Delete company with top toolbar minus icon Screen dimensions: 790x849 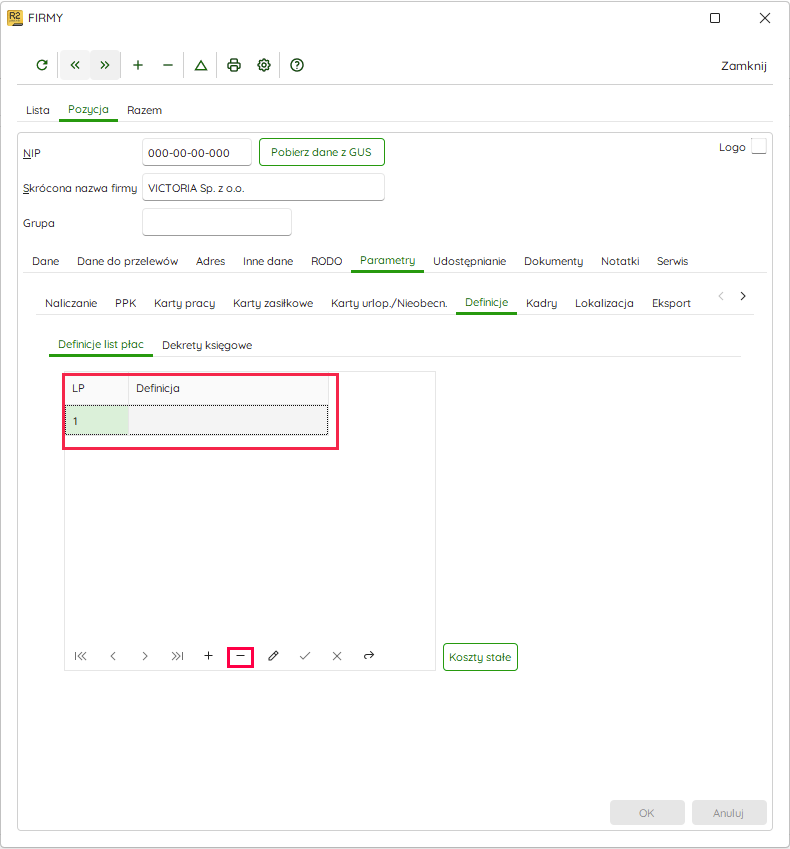point(168,66)
